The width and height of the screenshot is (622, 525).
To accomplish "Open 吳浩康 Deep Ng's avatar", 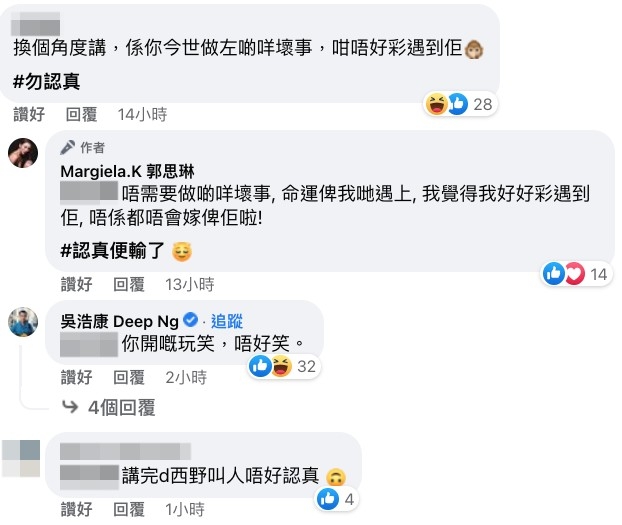I will pyautogui.click(x=23, y=321).
